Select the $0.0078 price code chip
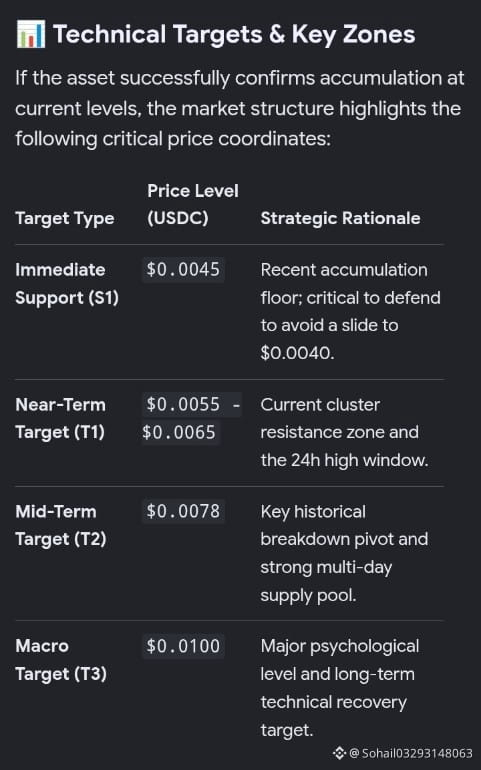Image resolution: width=481 pixels, height=770 pixels. [x=183, y=511]
